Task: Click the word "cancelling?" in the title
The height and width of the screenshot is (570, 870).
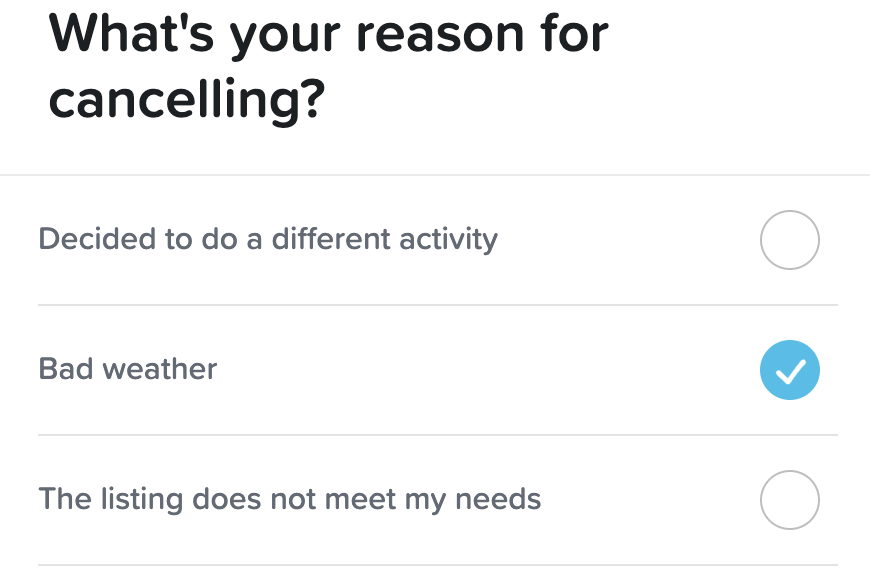Action: tap(187, 100)
